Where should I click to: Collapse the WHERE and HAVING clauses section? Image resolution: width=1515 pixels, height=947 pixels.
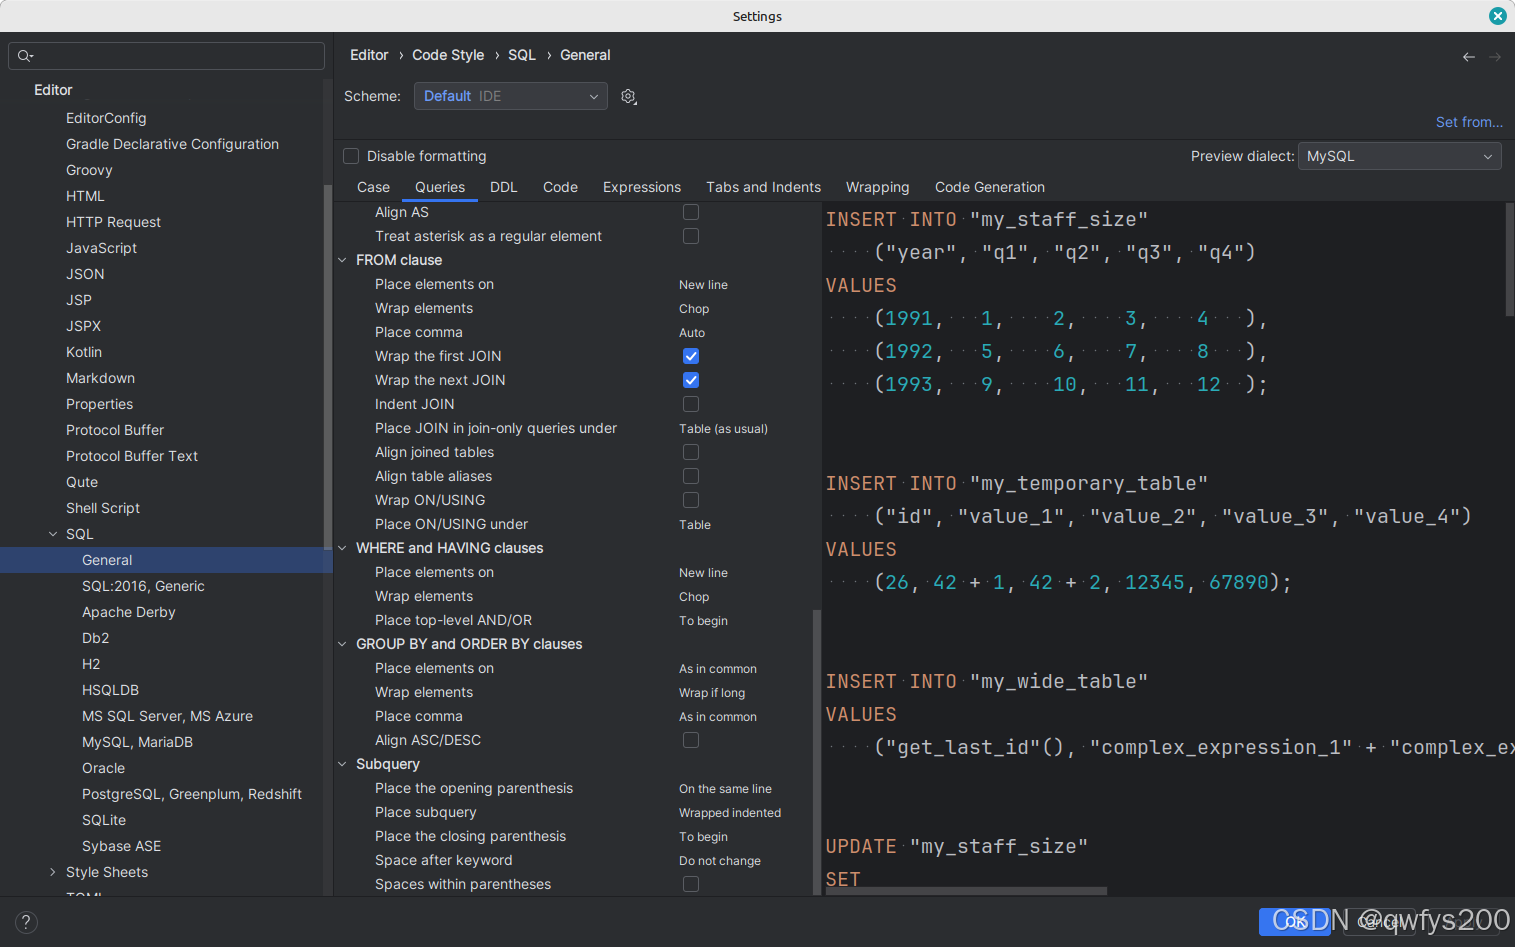coord(342,548)
